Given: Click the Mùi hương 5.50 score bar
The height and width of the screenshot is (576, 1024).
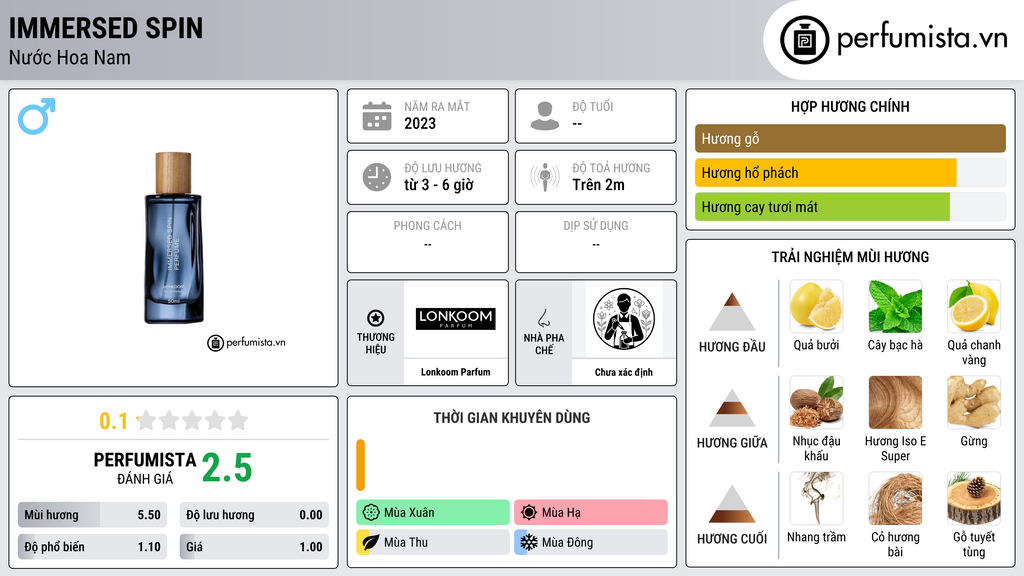Looking at the screenshot, I should (x=92, y=515).
